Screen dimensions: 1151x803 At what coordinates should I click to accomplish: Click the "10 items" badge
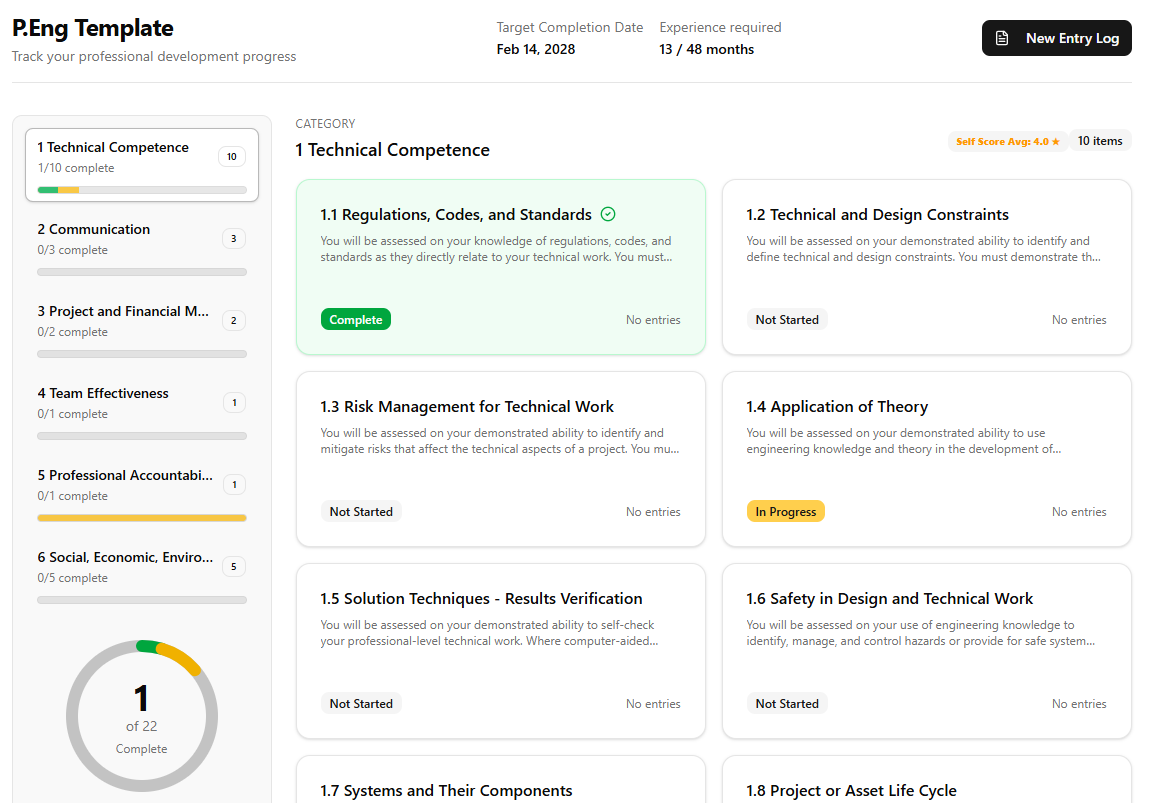pyautogui.click(x=1099, y=141)
